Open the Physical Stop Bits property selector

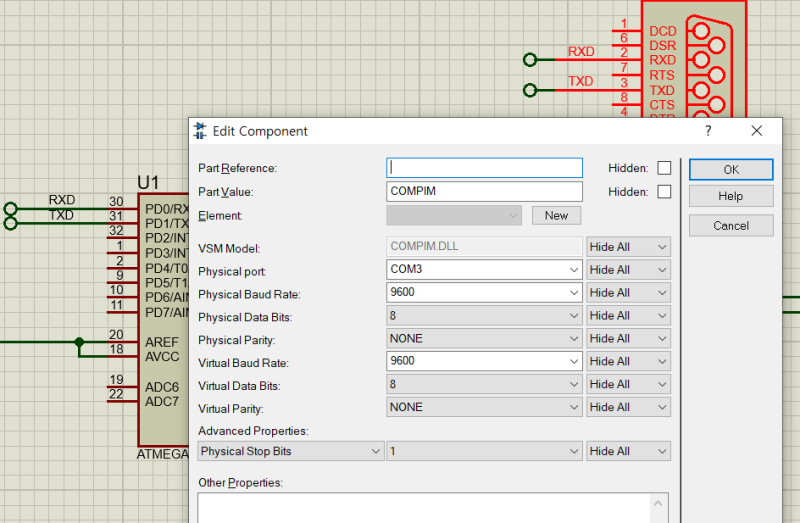(x=291, y=451)
